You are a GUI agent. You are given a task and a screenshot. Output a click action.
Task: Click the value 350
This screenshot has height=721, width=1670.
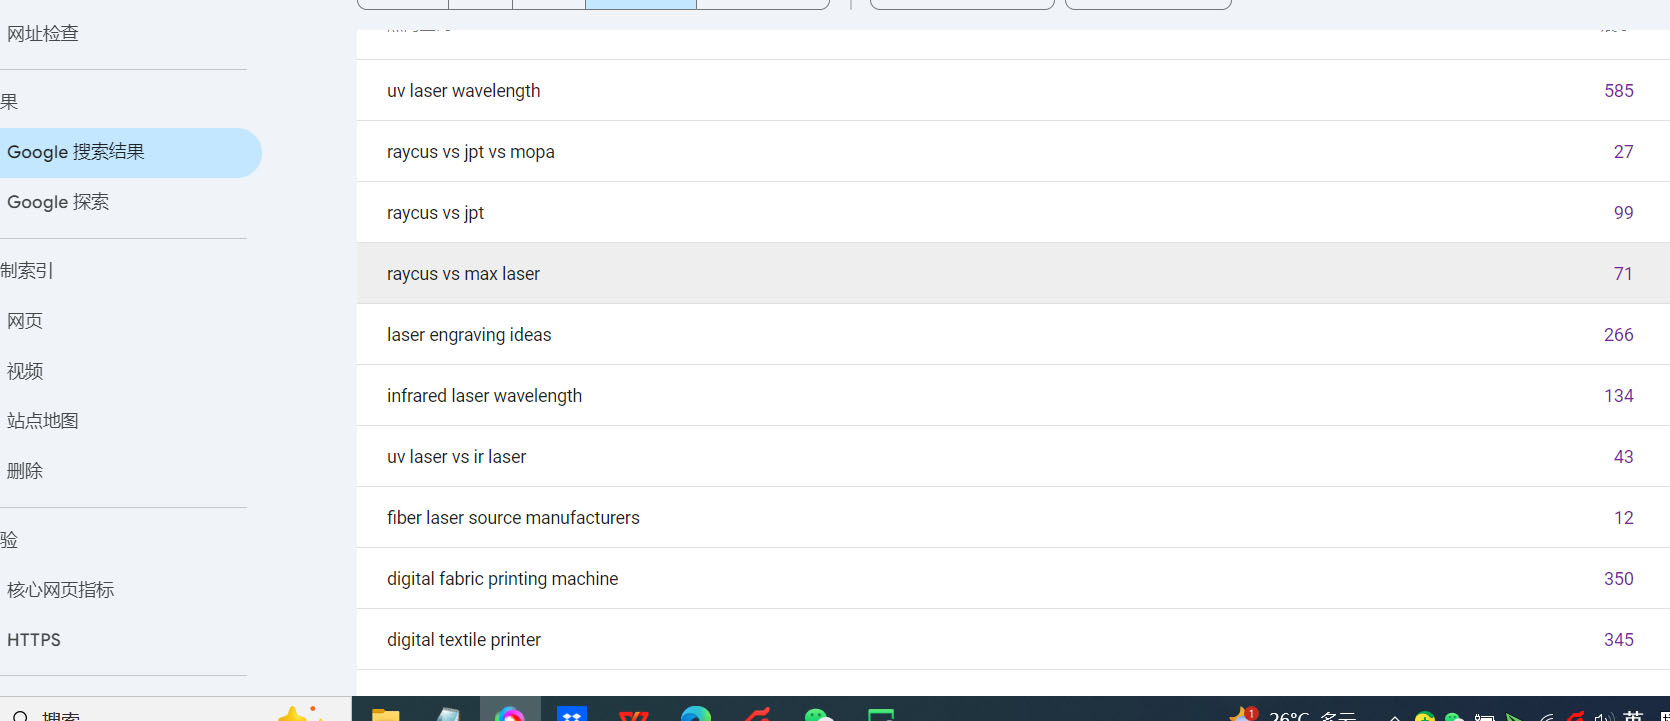click(x=1618, y=579)
